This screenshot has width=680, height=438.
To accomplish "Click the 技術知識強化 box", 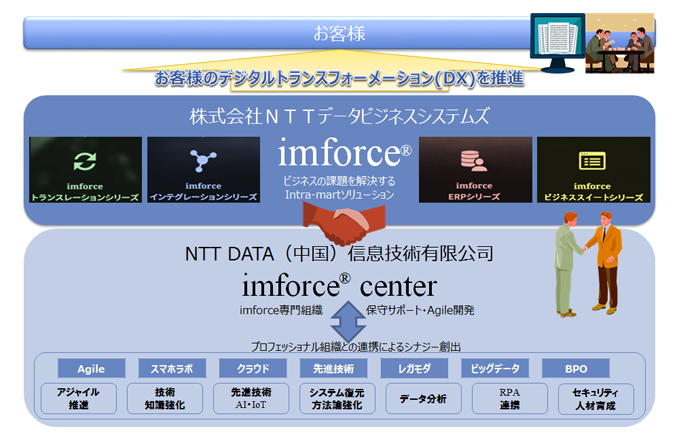I will pyautogui.click(x=165, y=398).
